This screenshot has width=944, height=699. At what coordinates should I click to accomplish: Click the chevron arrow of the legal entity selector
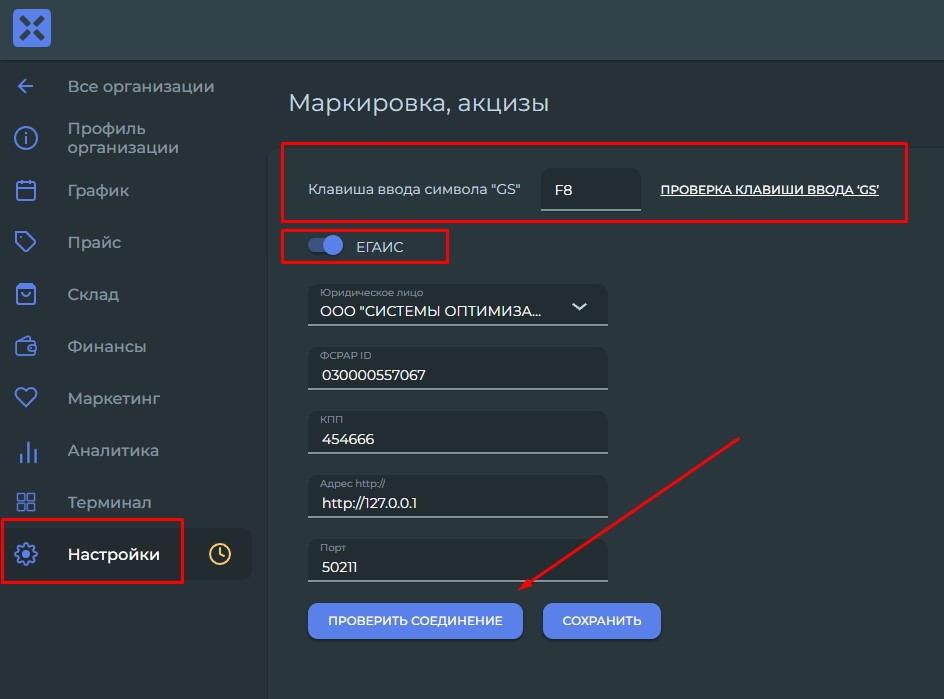(579, 307)
